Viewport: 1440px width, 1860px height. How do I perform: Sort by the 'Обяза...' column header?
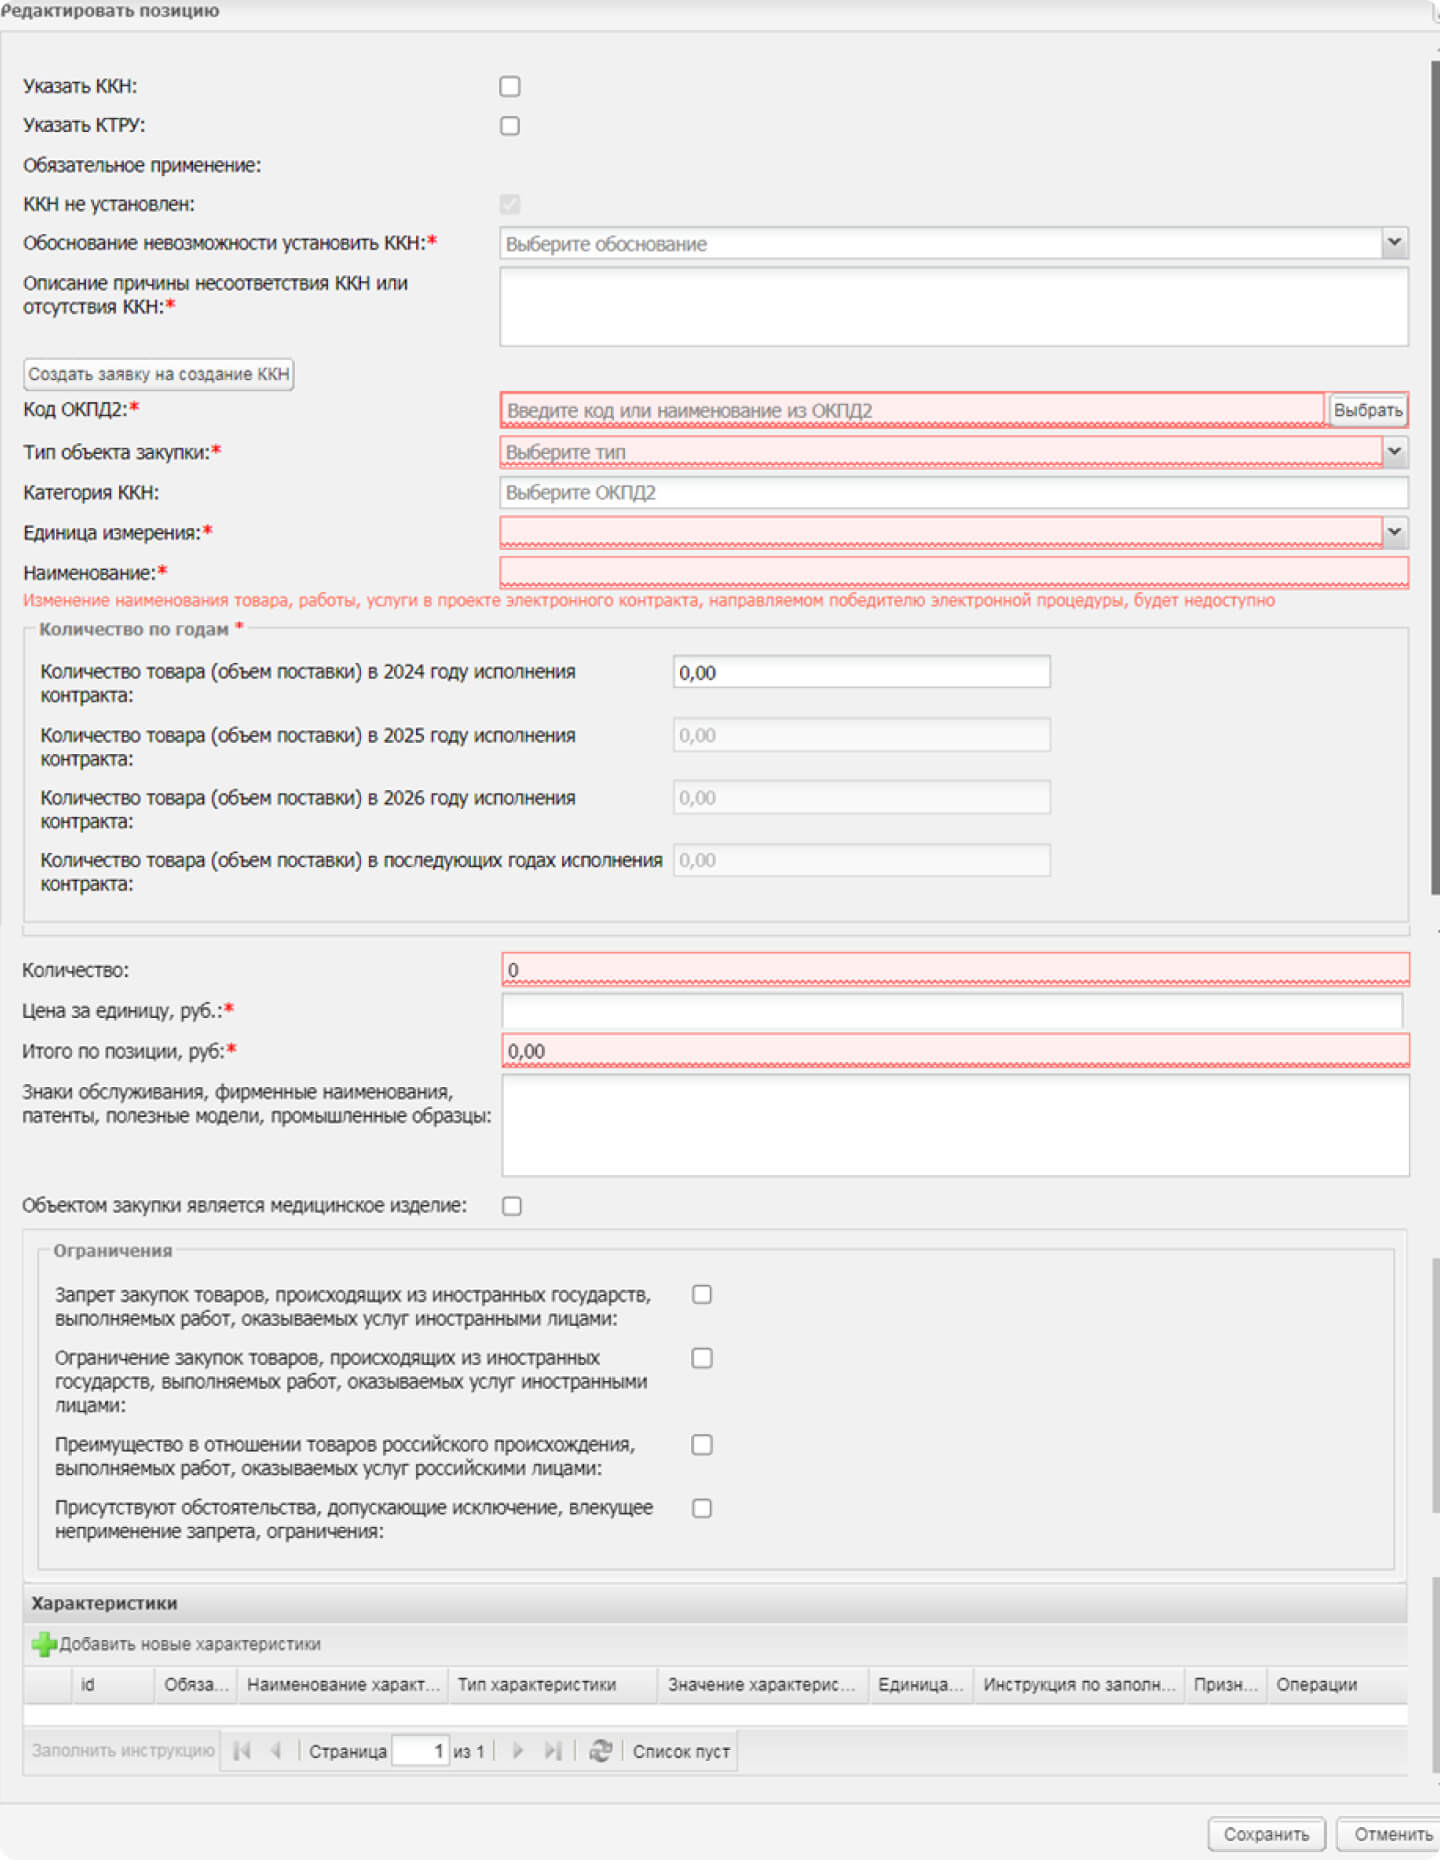click(x=196, y=1685)
